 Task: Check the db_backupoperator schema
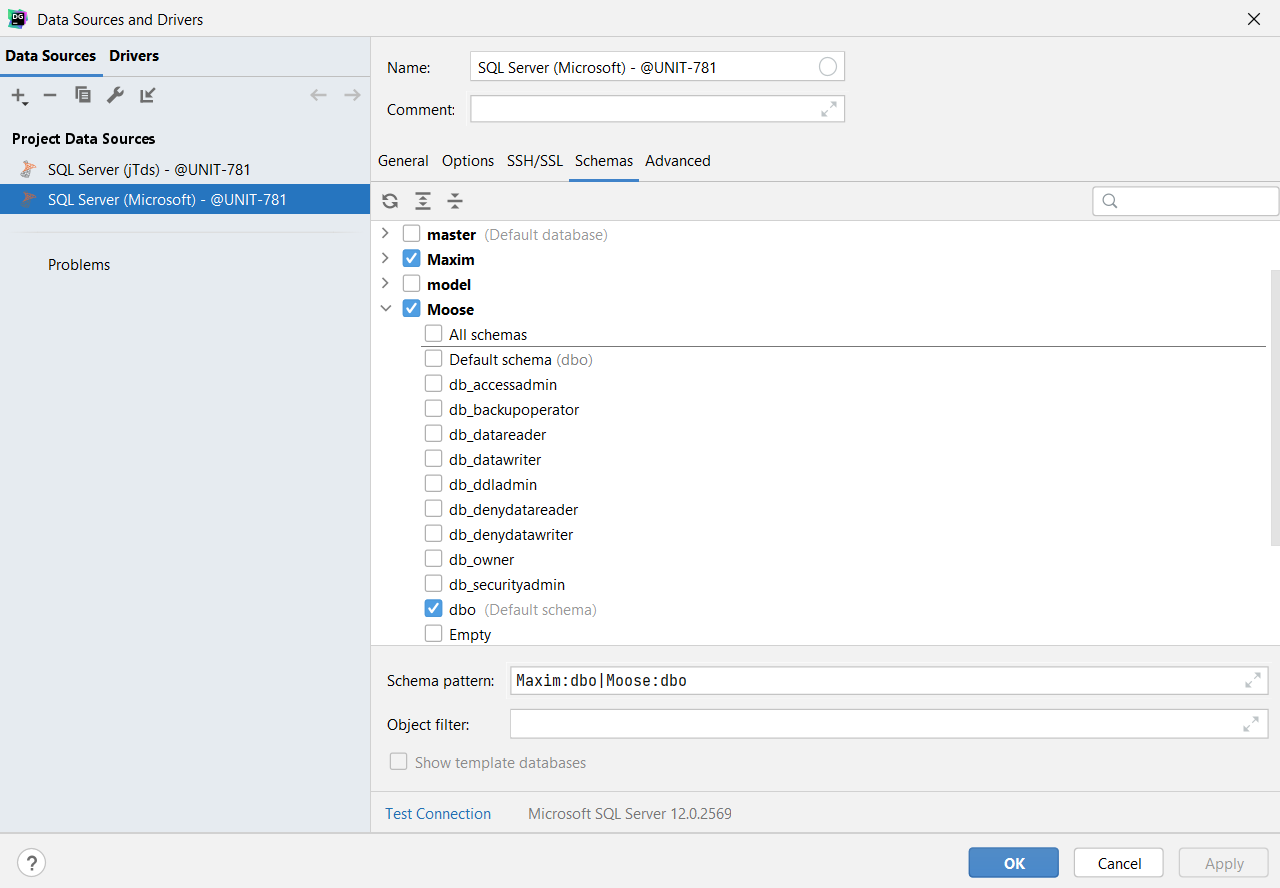(x=433, y=409)
